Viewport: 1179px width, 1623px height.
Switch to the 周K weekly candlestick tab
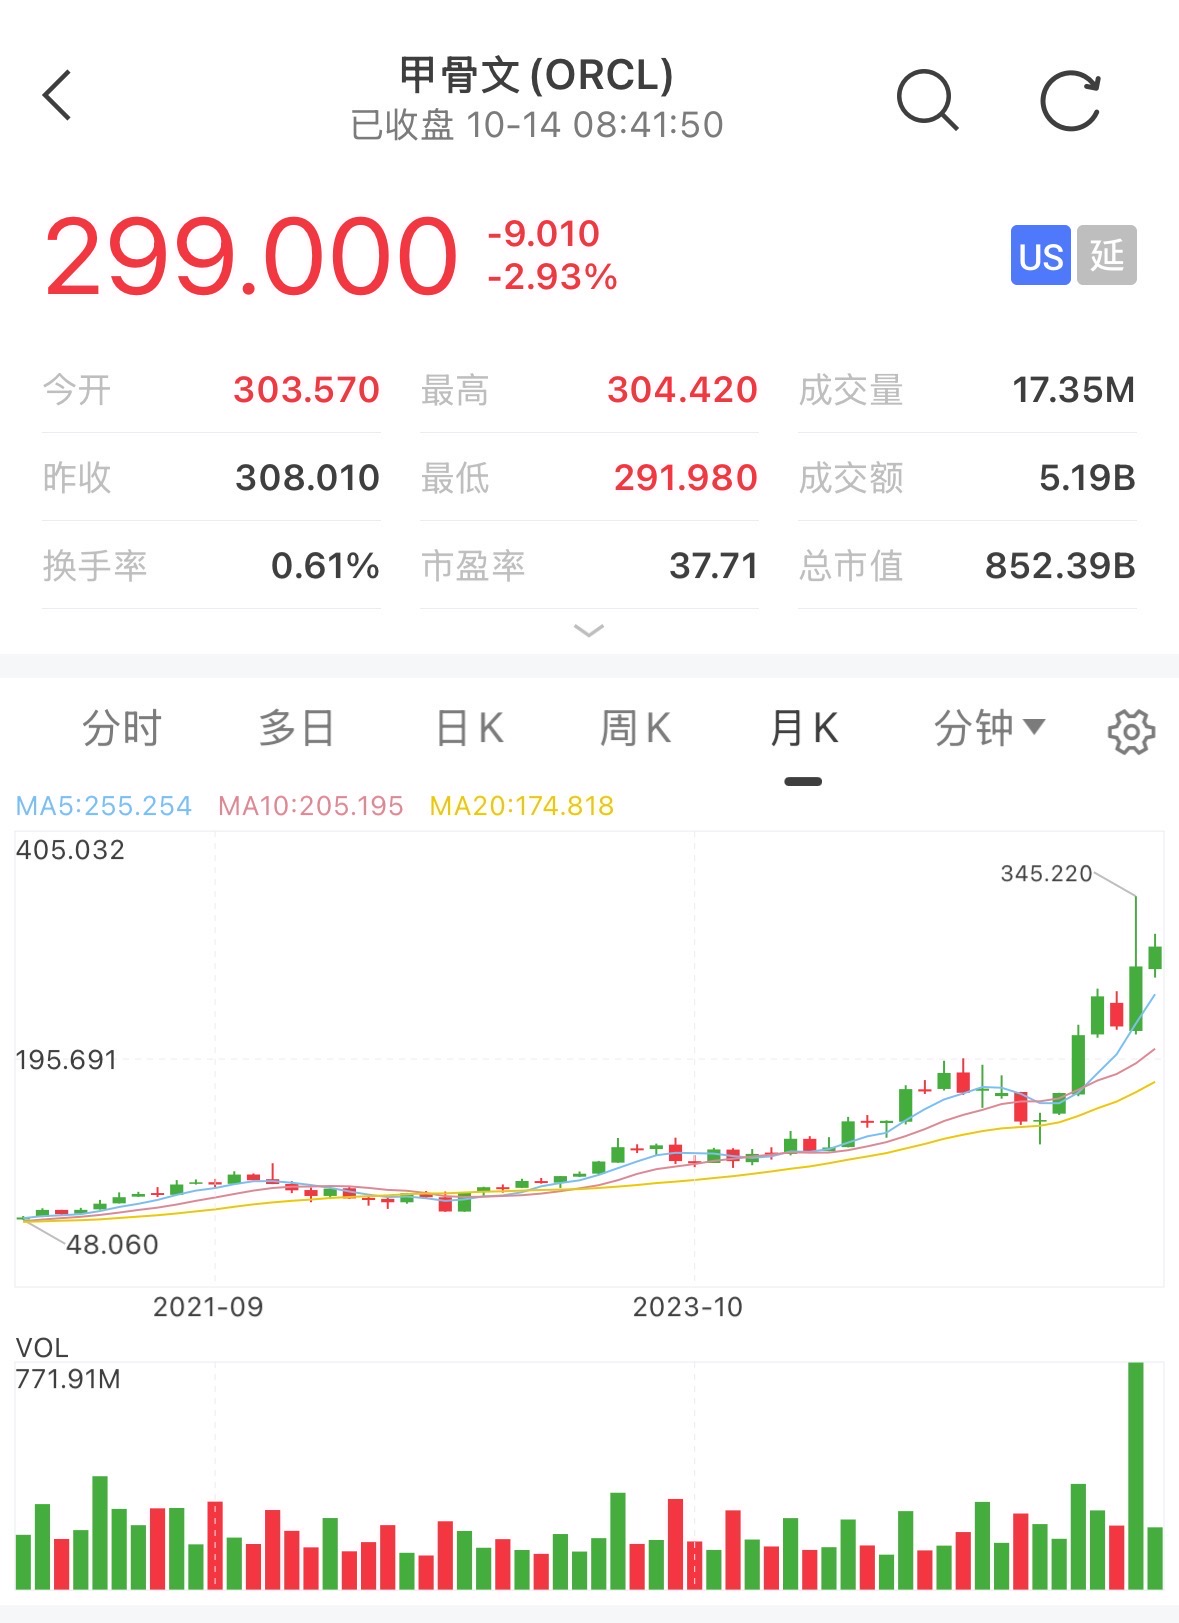click(635, 728)
